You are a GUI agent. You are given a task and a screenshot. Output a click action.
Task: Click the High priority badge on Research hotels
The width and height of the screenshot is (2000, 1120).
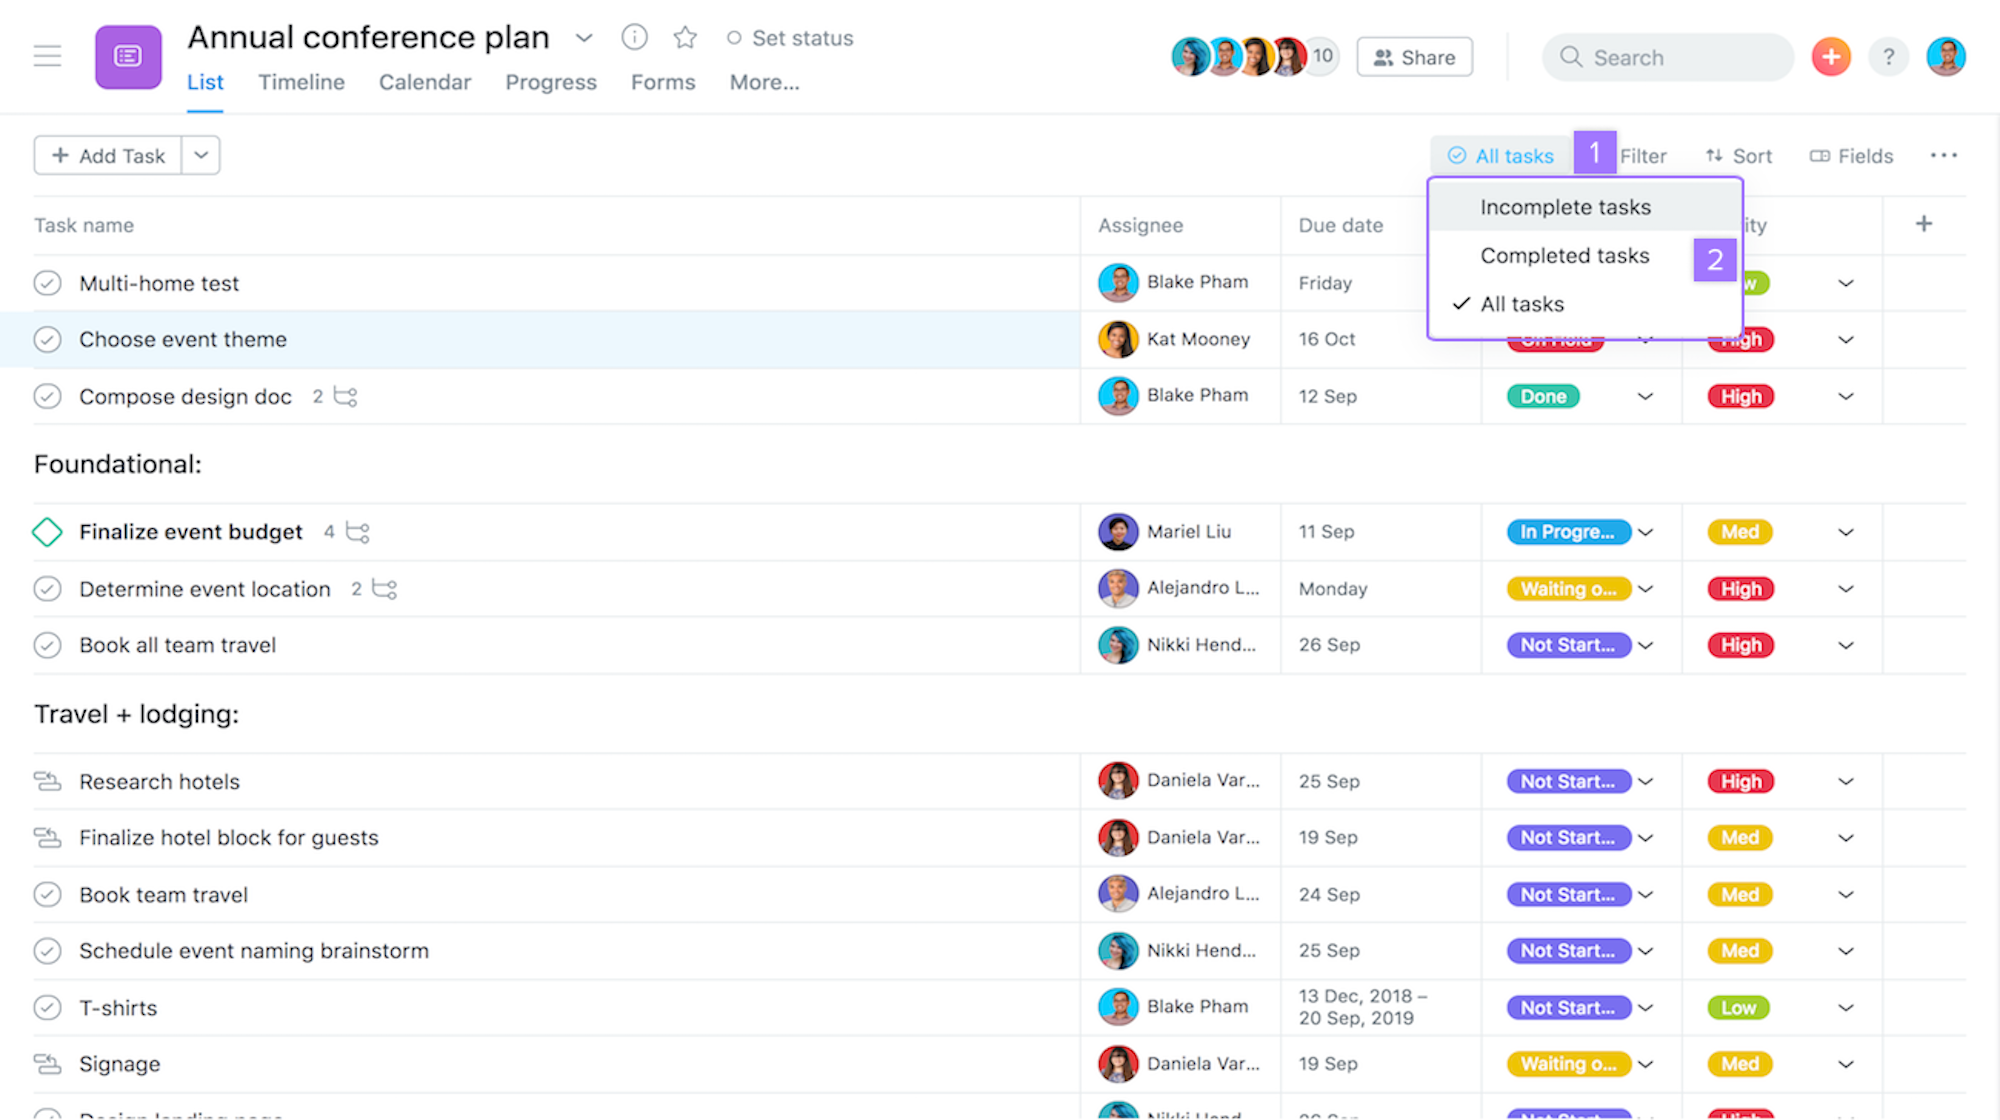(x=1740, y=781)
